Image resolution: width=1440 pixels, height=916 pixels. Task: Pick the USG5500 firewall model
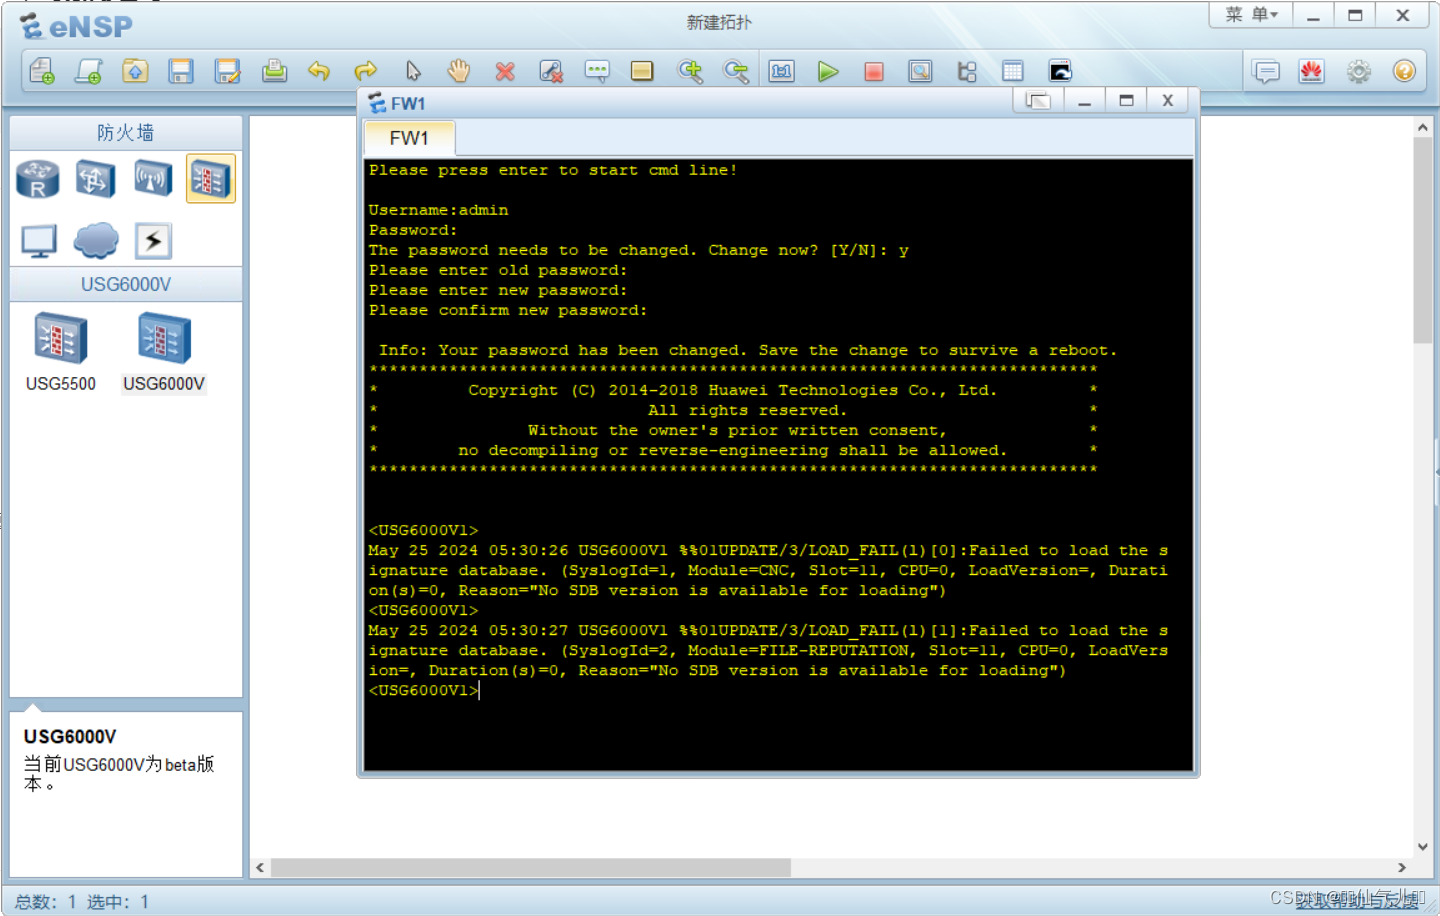[61, 352]
